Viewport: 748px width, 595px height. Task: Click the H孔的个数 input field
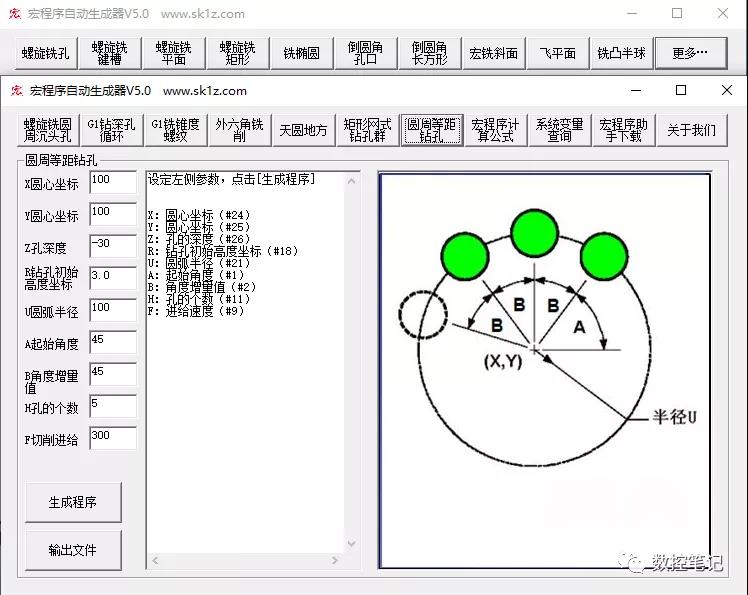coord(112,405)
